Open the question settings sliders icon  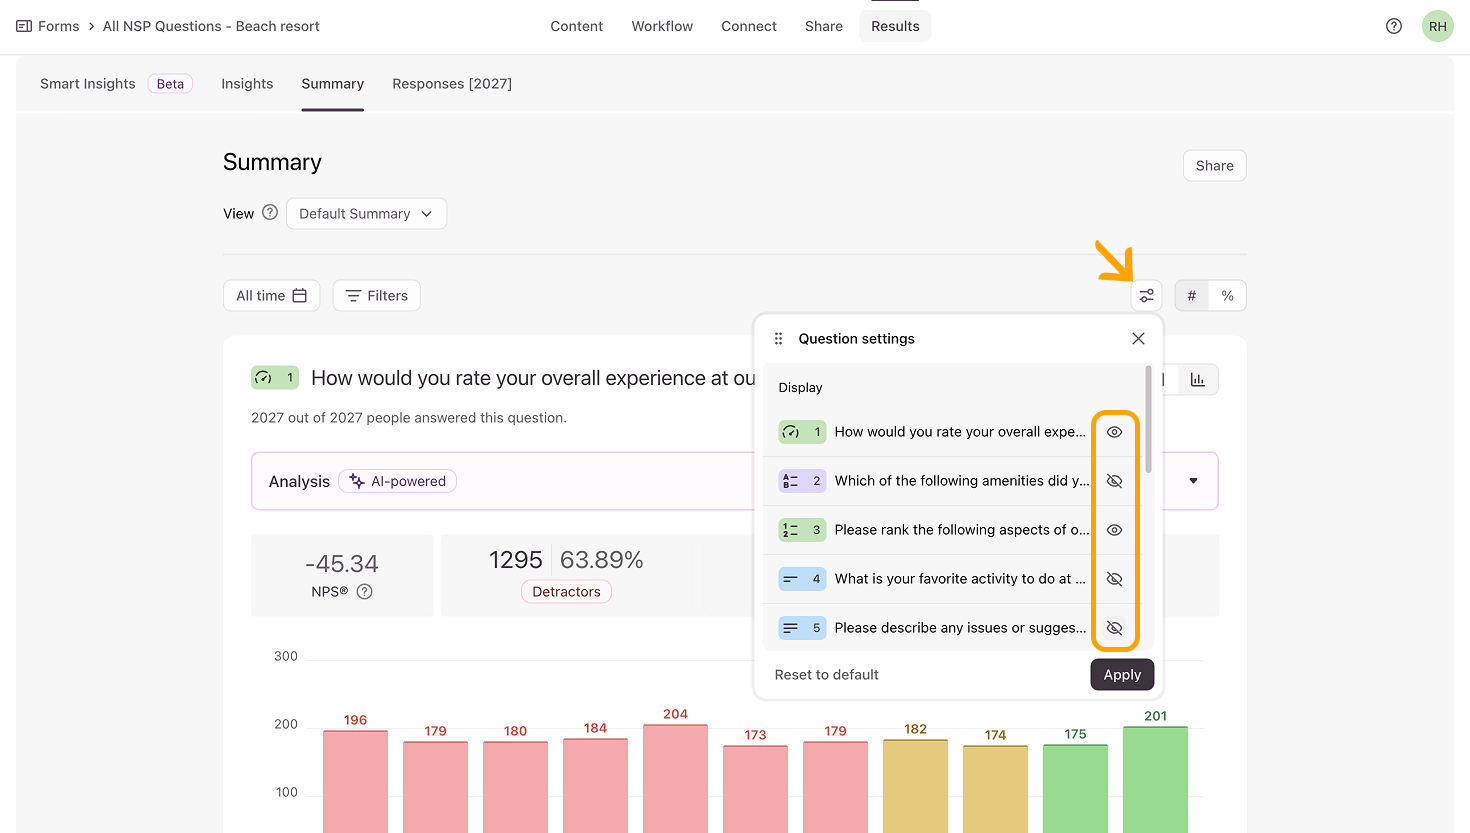[x=1146, y=296]
